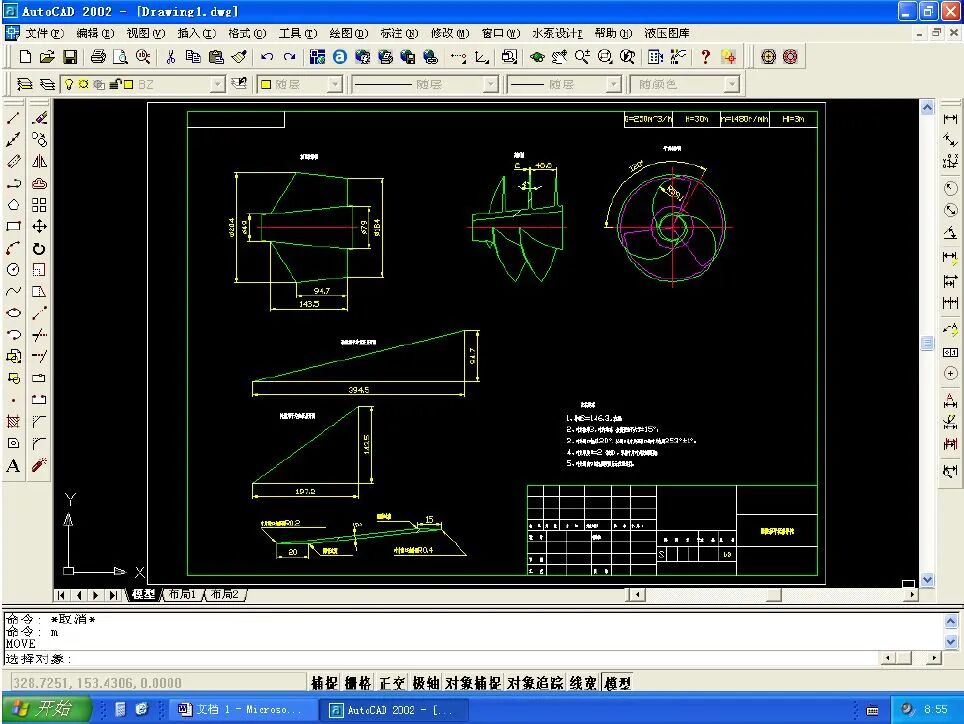964x724 pixels.
Task: Select the Multiline Text A tool
Action: click(x=13, y=465)
